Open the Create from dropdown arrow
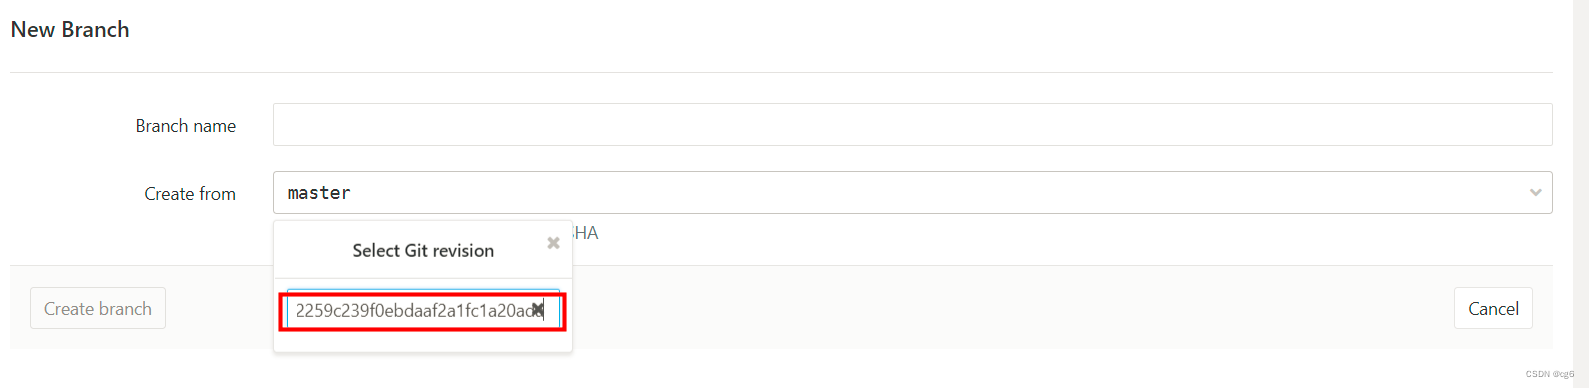The height and width of the screenshot is (388, 1589). click(1535, 193)
